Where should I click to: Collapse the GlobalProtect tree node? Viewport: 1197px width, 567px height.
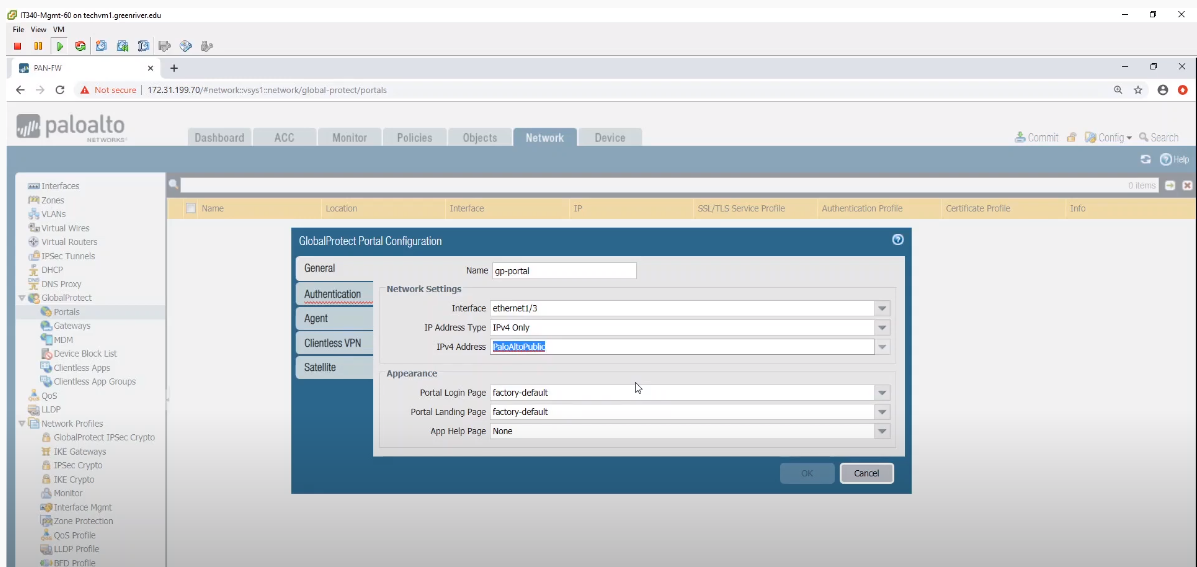click(22, 298)
